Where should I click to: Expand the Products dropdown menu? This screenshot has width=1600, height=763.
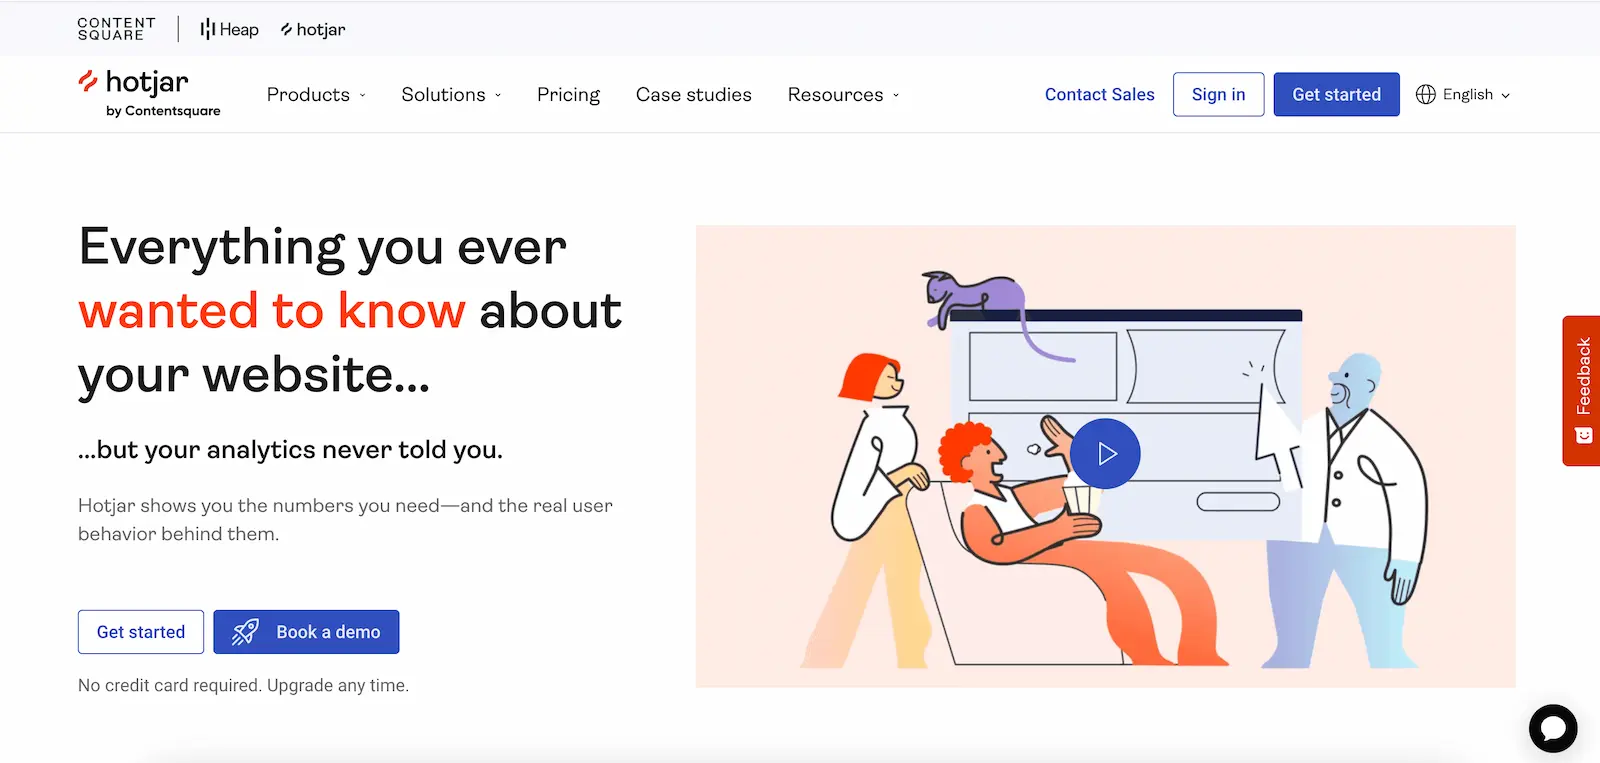[x=316, y=94]
